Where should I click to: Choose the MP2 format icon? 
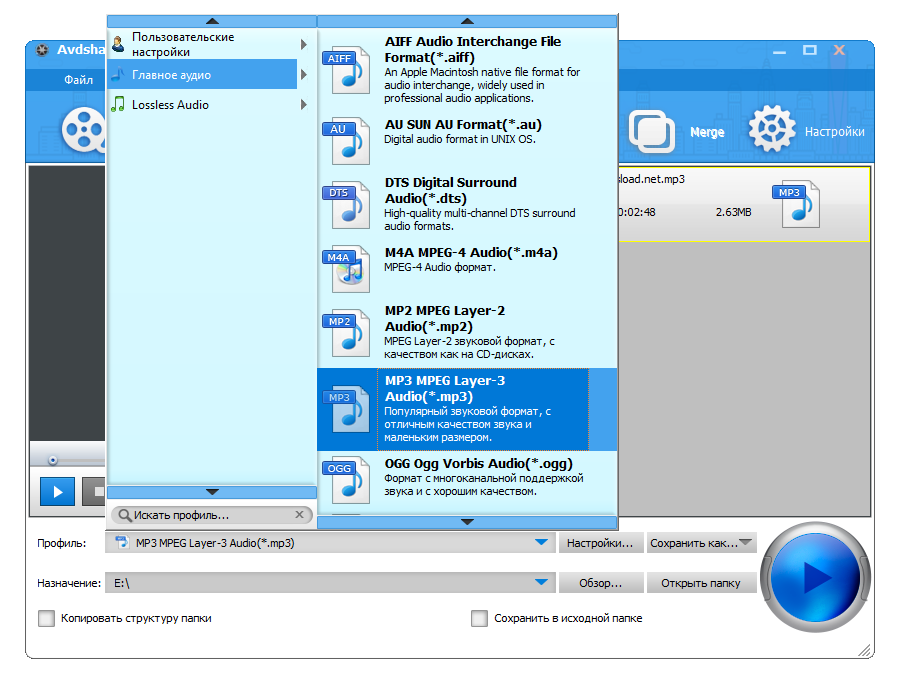coord(346,333)
